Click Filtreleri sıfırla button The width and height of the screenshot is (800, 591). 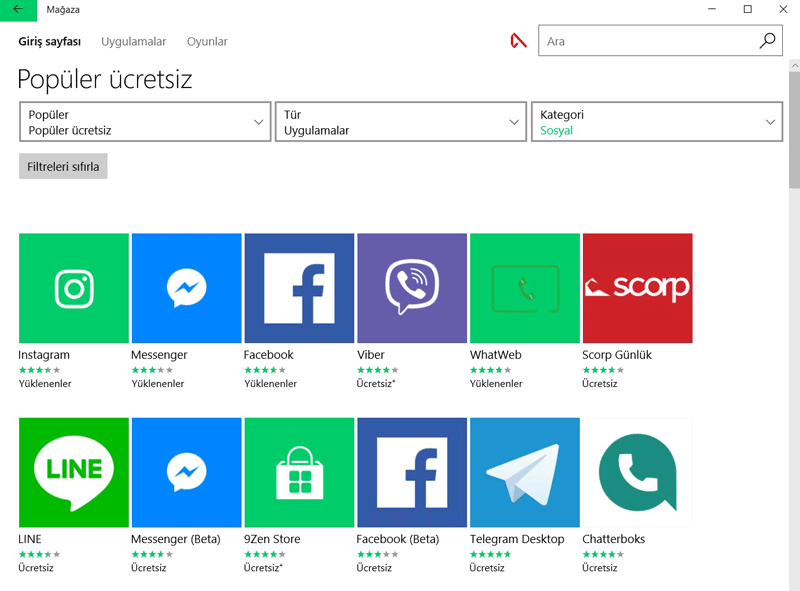coord(63,166)
